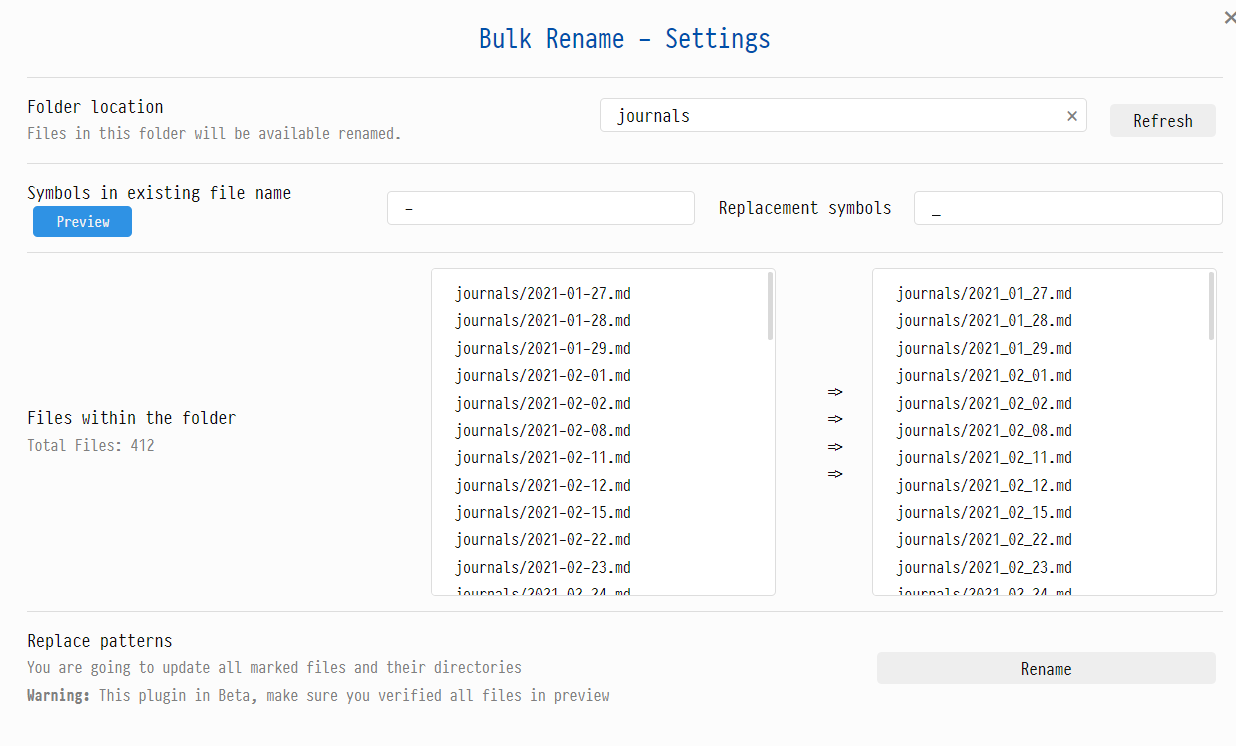Click the Total Files: 412 label
Screen dimensions: 1236x746
click(x=91, y=446)
